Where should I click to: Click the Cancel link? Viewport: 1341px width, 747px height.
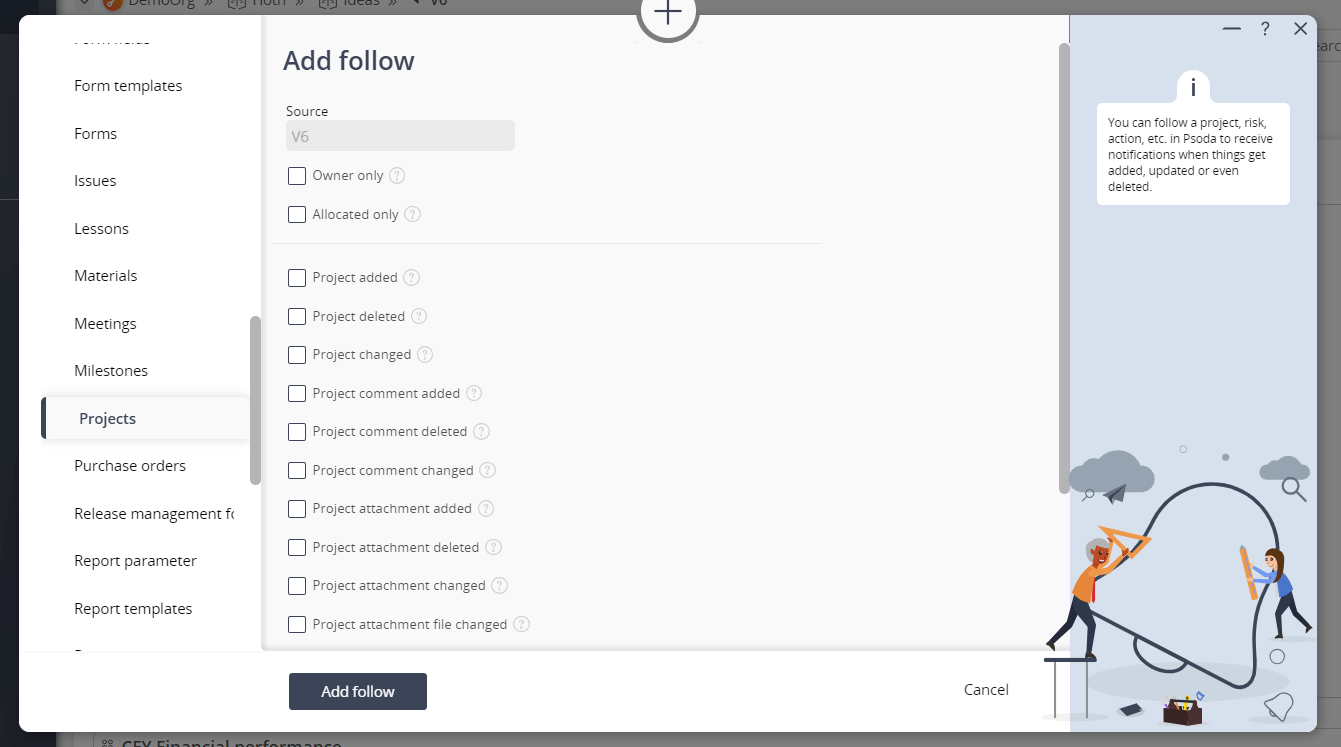point(986,690)
